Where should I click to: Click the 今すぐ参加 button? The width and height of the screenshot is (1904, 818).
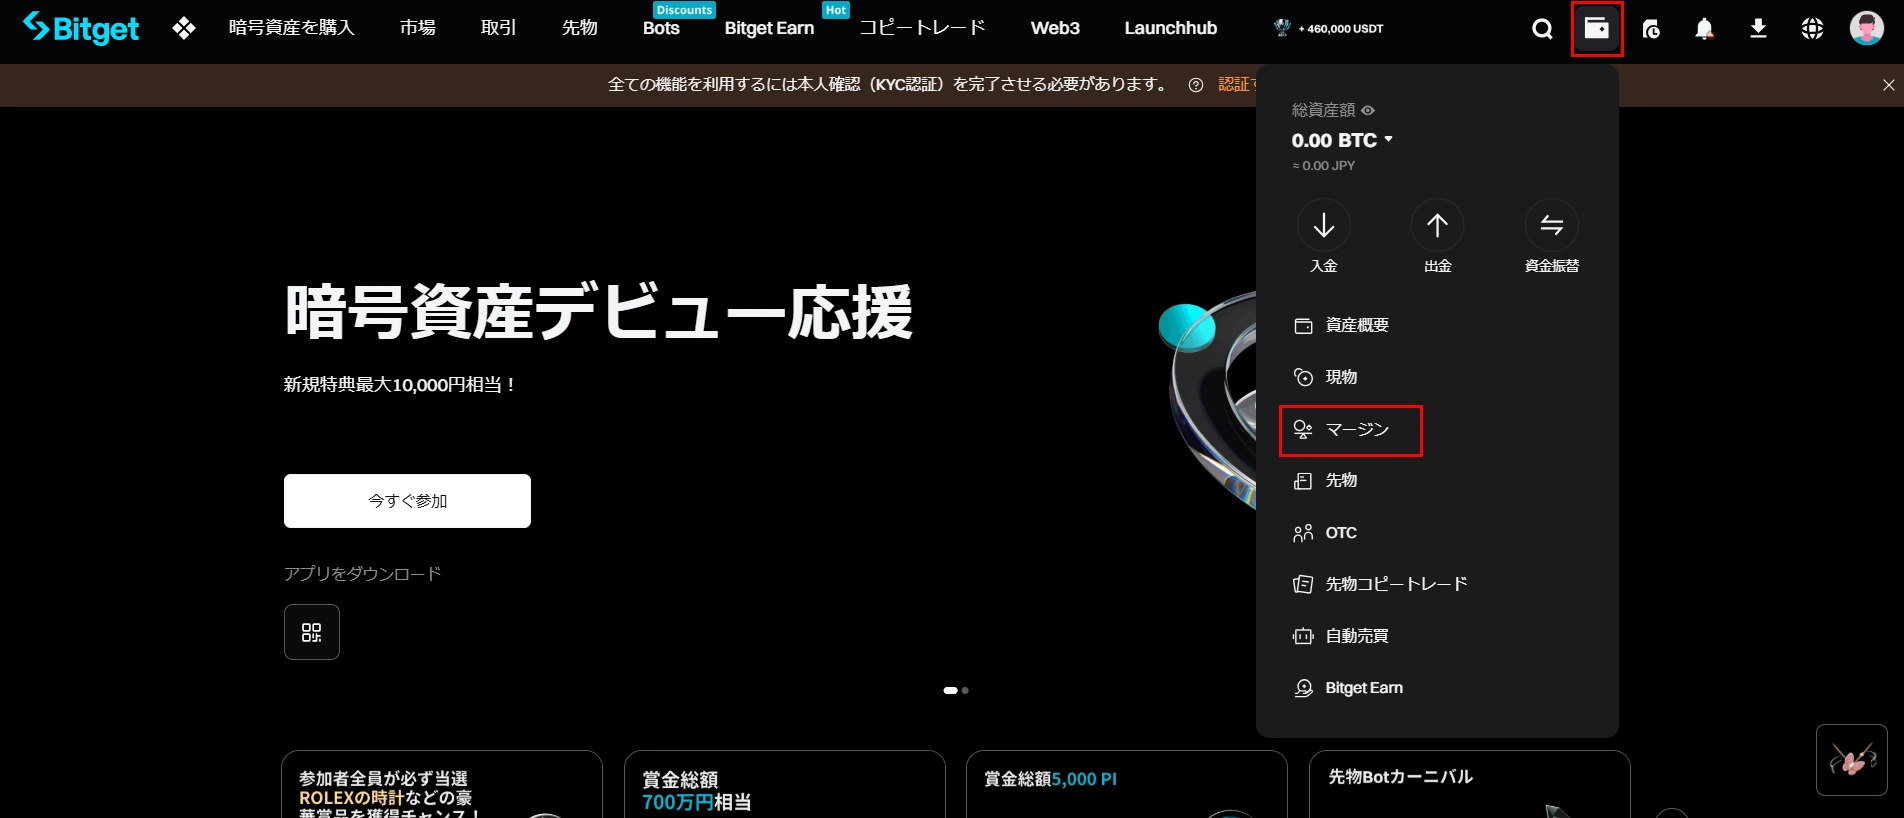pyautogui.click(x=407, y=501)
